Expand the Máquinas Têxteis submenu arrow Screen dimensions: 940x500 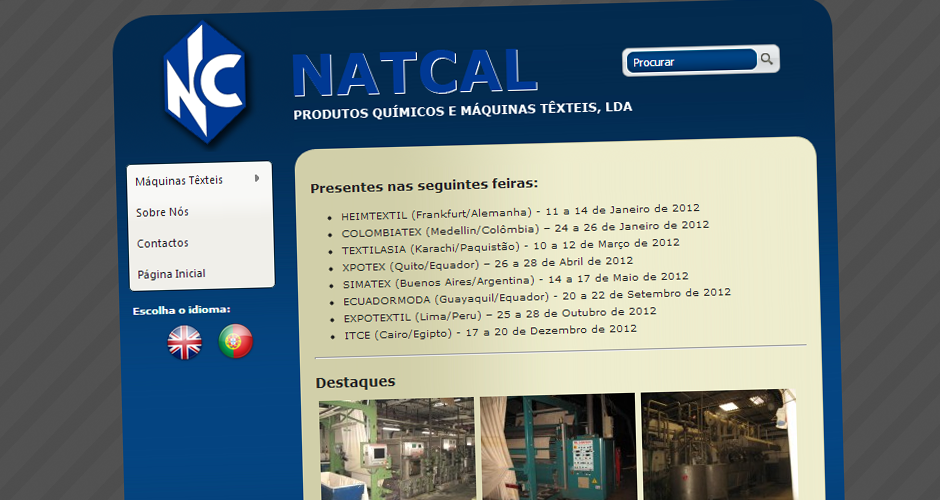(x=257, y=178)
